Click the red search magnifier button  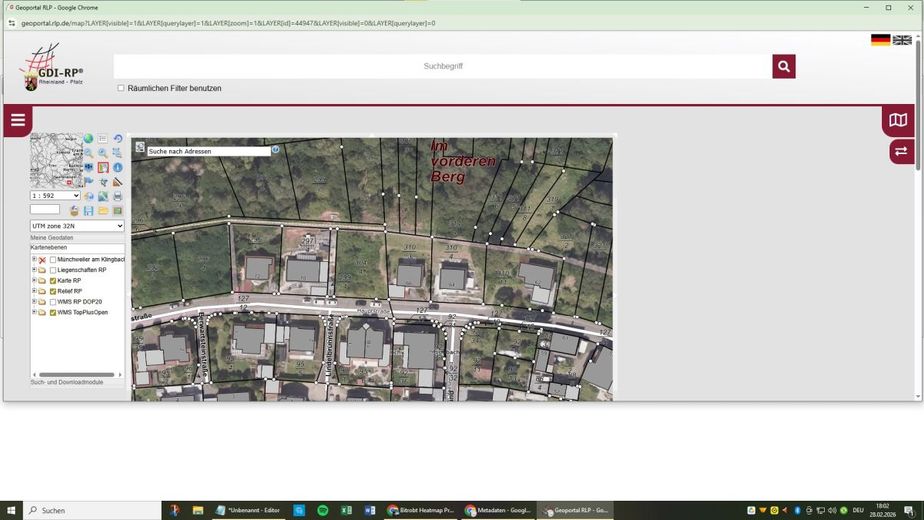[x=784, y=67]
